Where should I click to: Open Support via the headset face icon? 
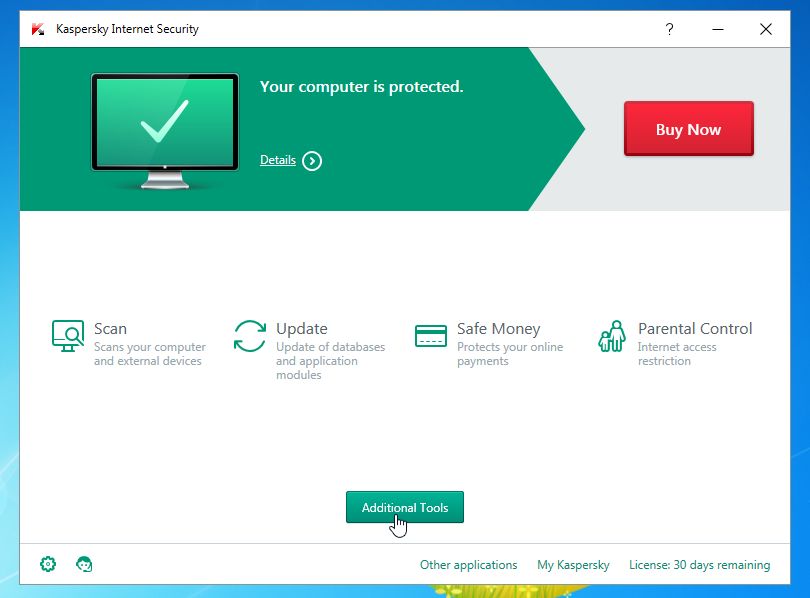point(84,564)
